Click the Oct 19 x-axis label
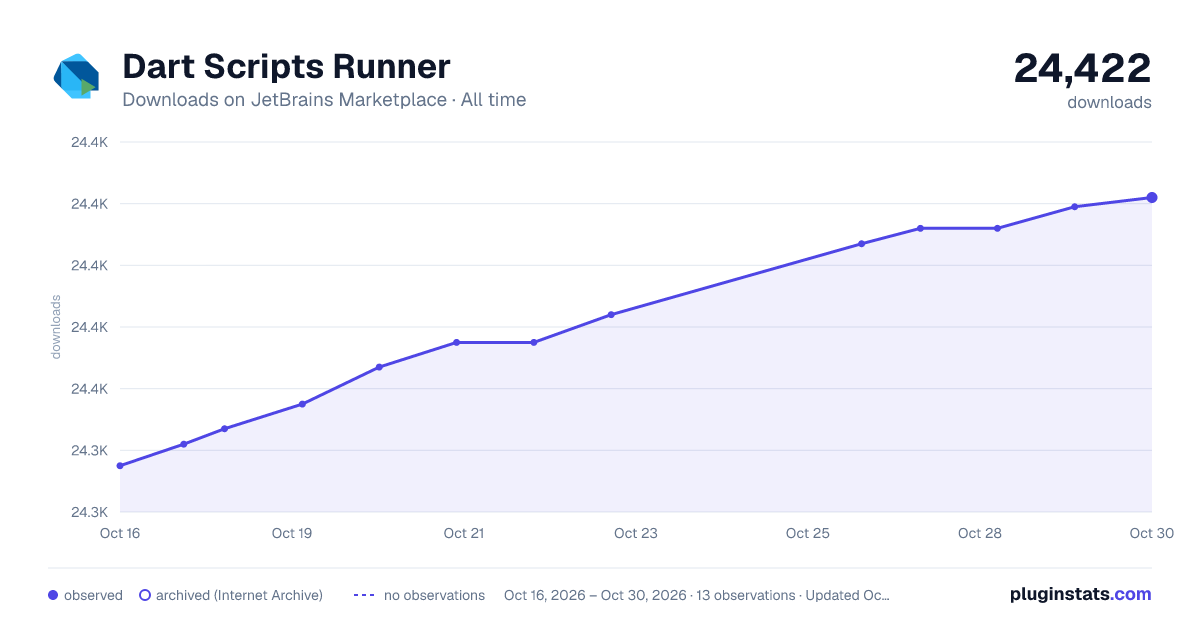1200x630 pixels. point(292,533)
